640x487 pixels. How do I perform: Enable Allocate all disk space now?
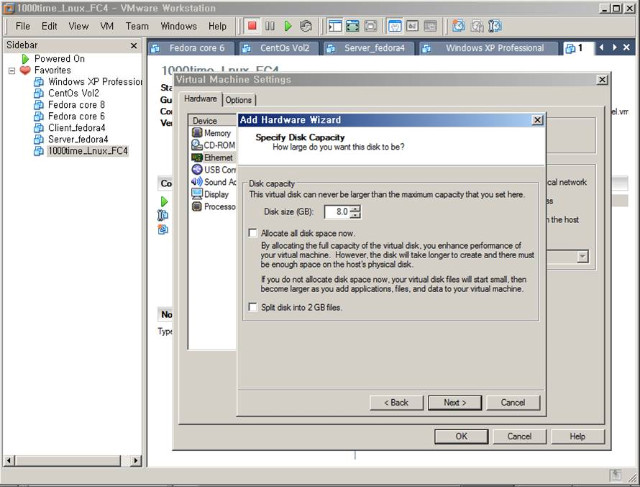(253, 233)
